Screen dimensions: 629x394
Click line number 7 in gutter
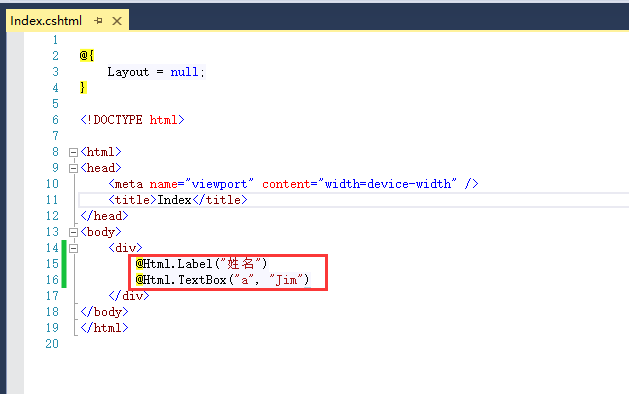click(x=55, y=136)
